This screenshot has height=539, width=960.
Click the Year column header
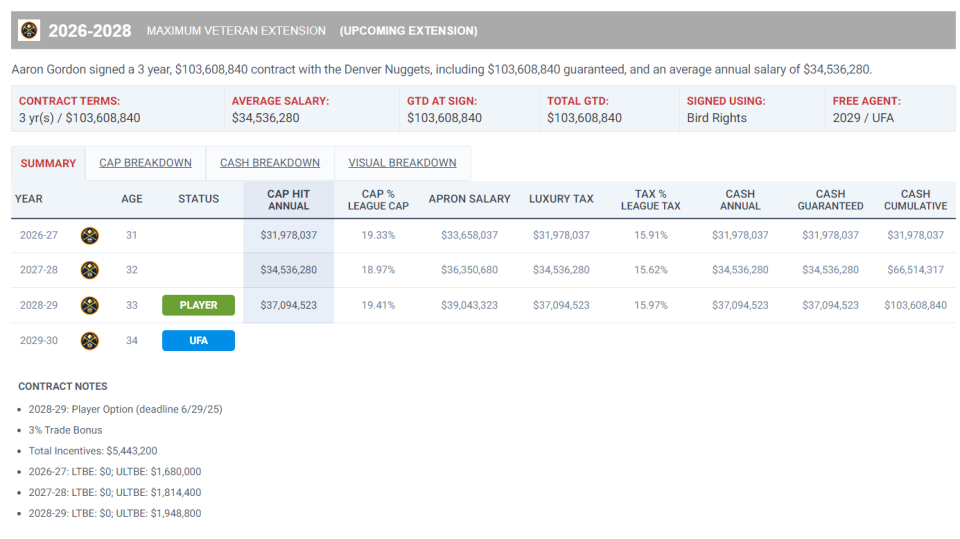click(29, 199)
